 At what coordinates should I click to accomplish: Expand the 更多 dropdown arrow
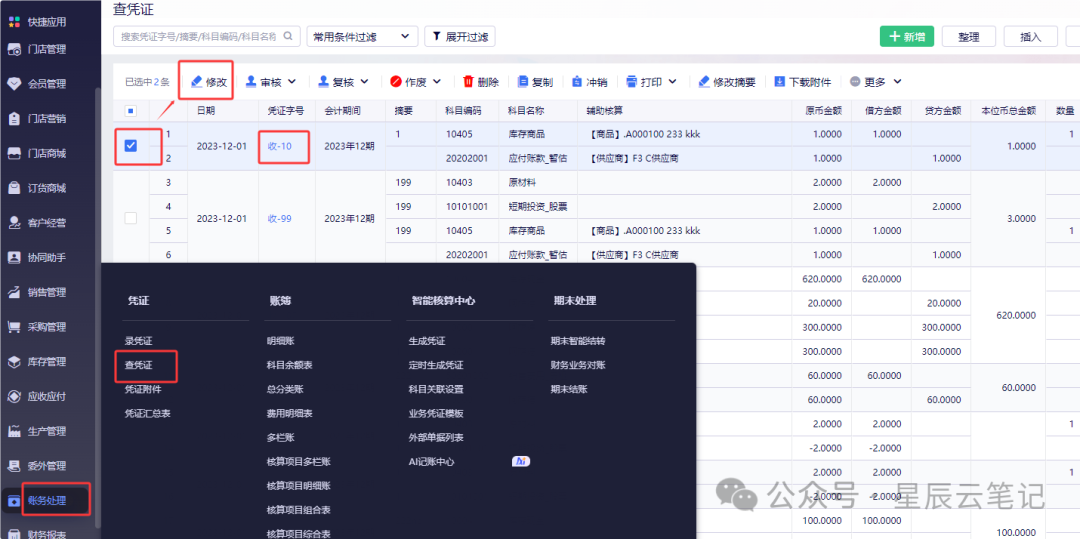coord(897,82)
